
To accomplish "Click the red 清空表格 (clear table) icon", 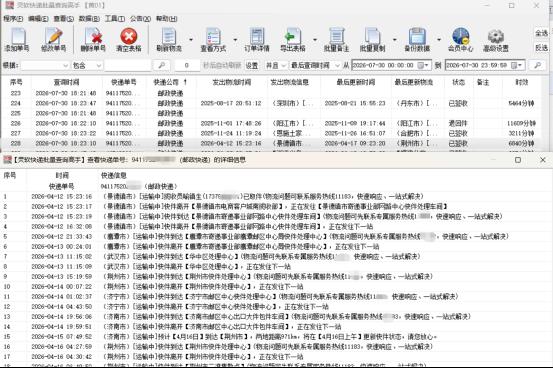I will (x=129, y=40).
